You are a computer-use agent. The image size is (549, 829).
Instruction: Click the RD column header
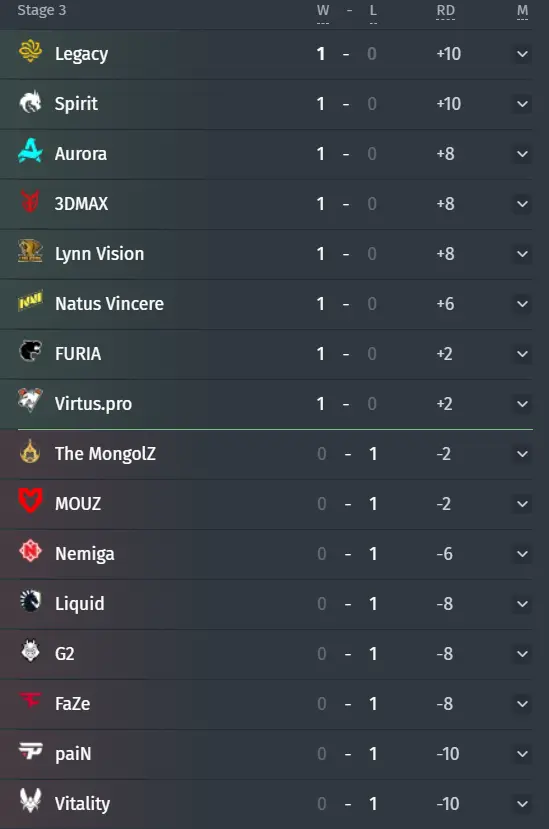tap(445, 11)
